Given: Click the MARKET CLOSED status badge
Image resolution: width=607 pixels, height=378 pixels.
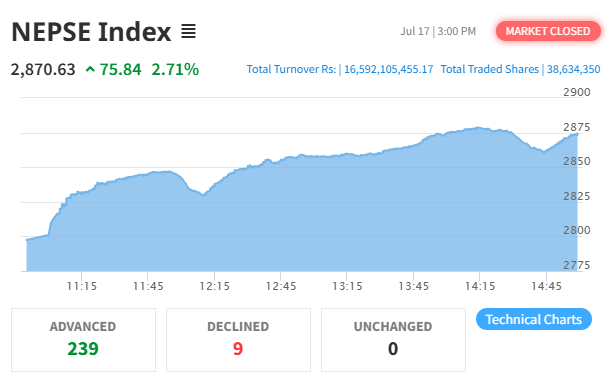Looking at the screenshot, I should pos(548,31).
